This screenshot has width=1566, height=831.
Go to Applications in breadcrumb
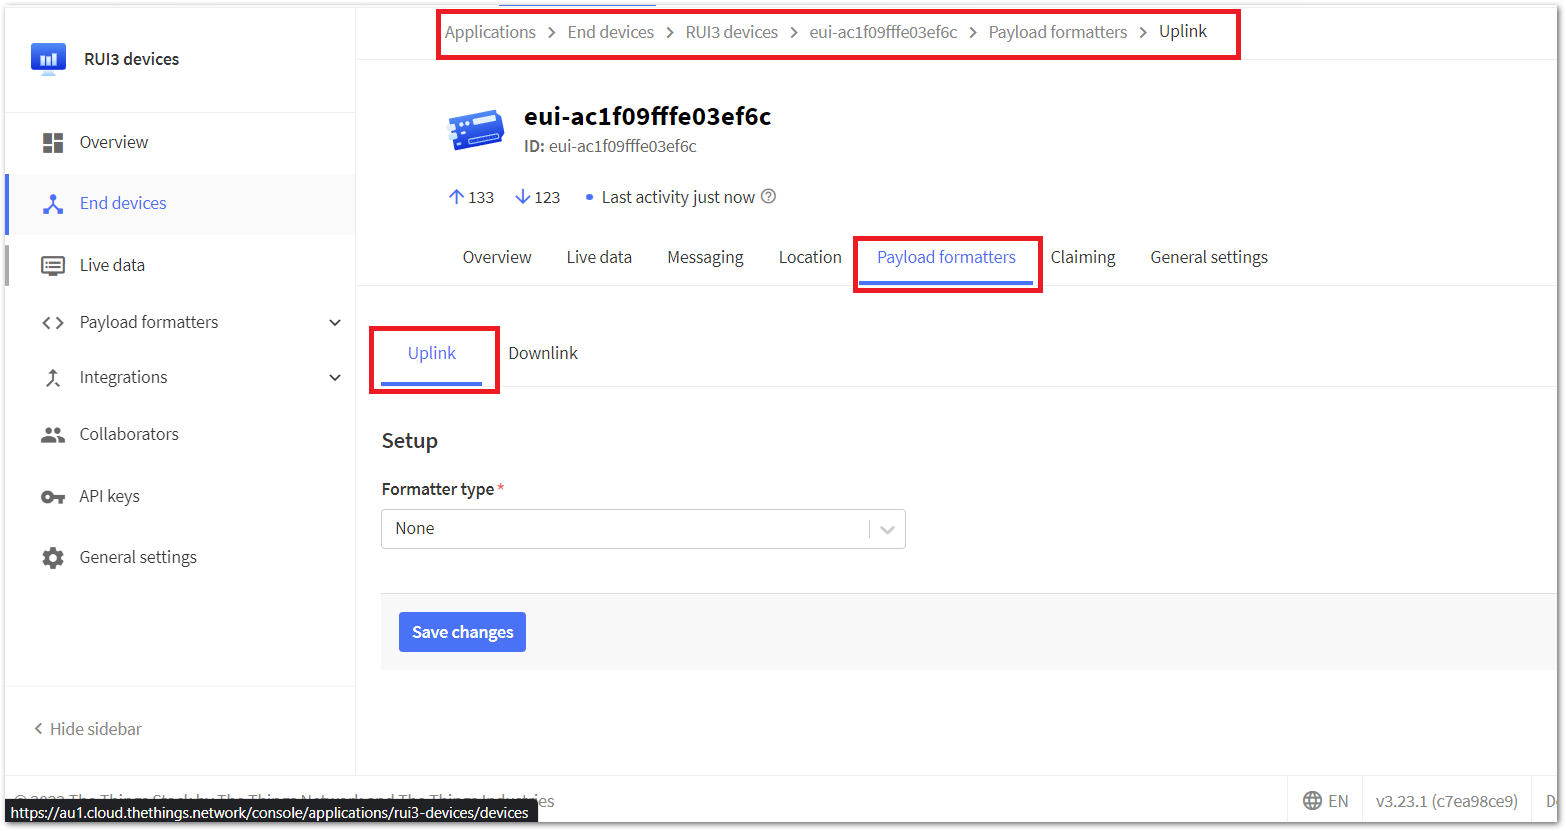click(490, 32)
